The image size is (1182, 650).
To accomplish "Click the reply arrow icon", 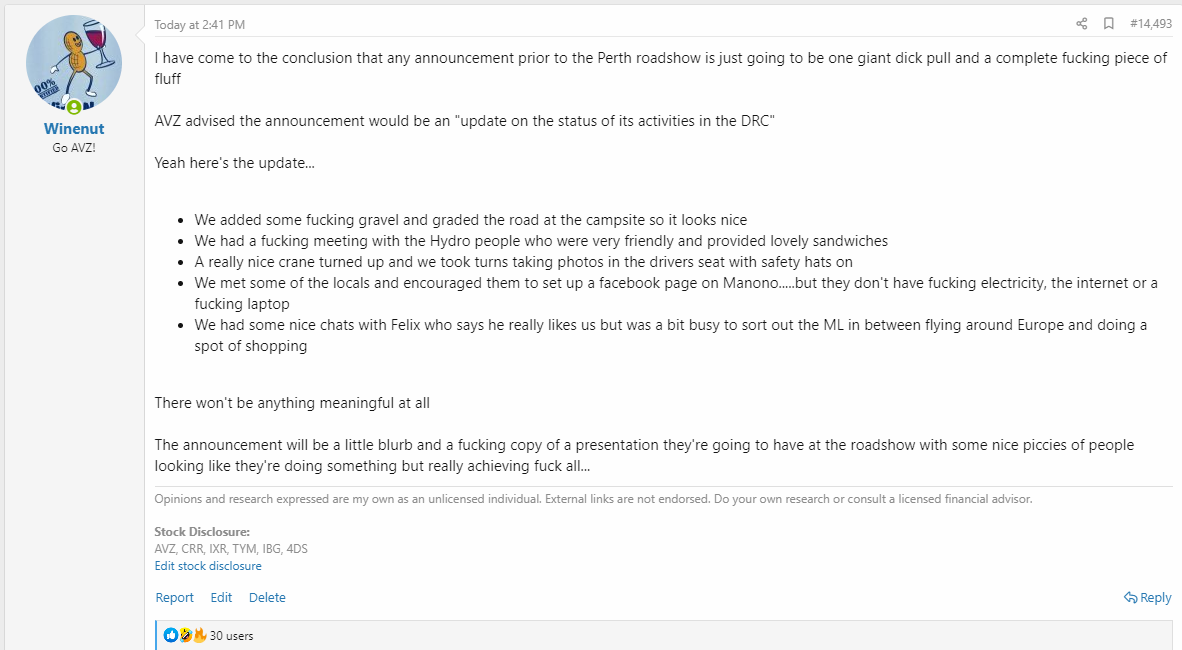I will [1131, 598].
